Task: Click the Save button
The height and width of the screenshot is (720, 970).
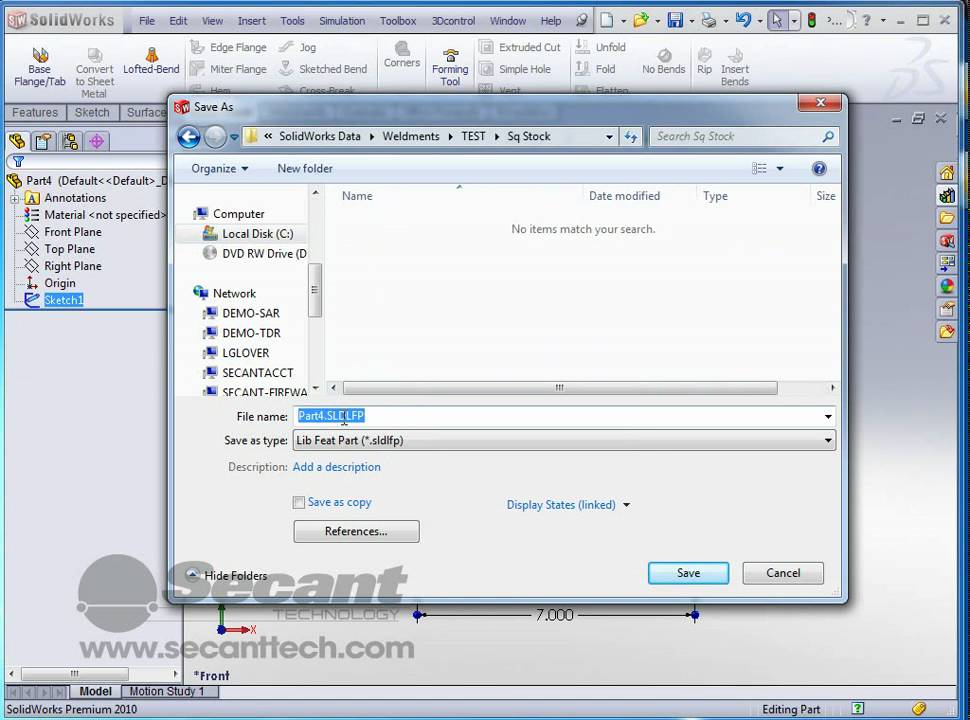Action: tap(689, 573)
